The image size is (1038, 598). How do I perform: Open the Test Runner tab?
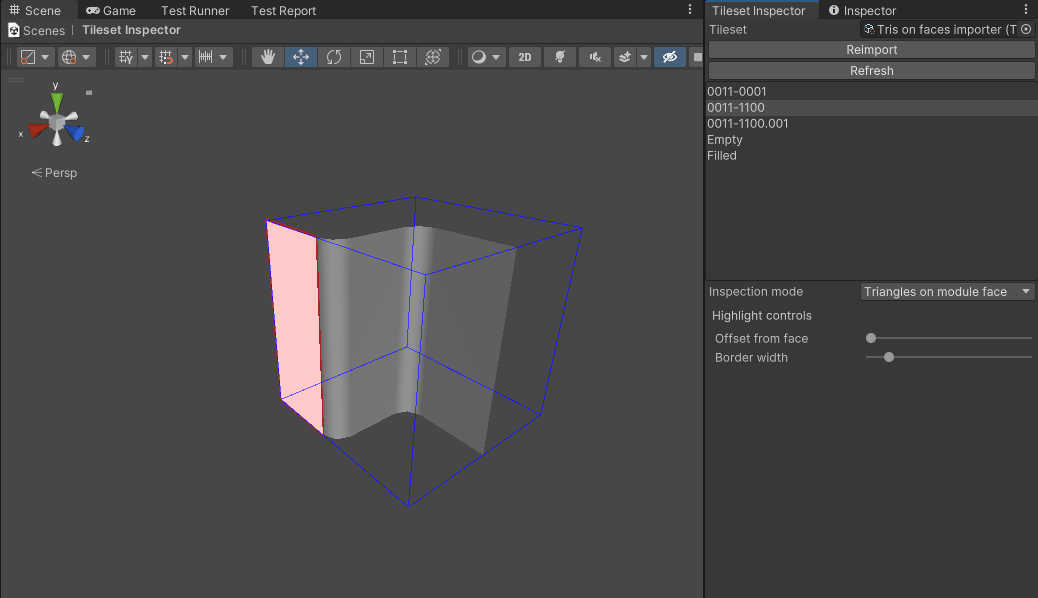coord(195,11)
